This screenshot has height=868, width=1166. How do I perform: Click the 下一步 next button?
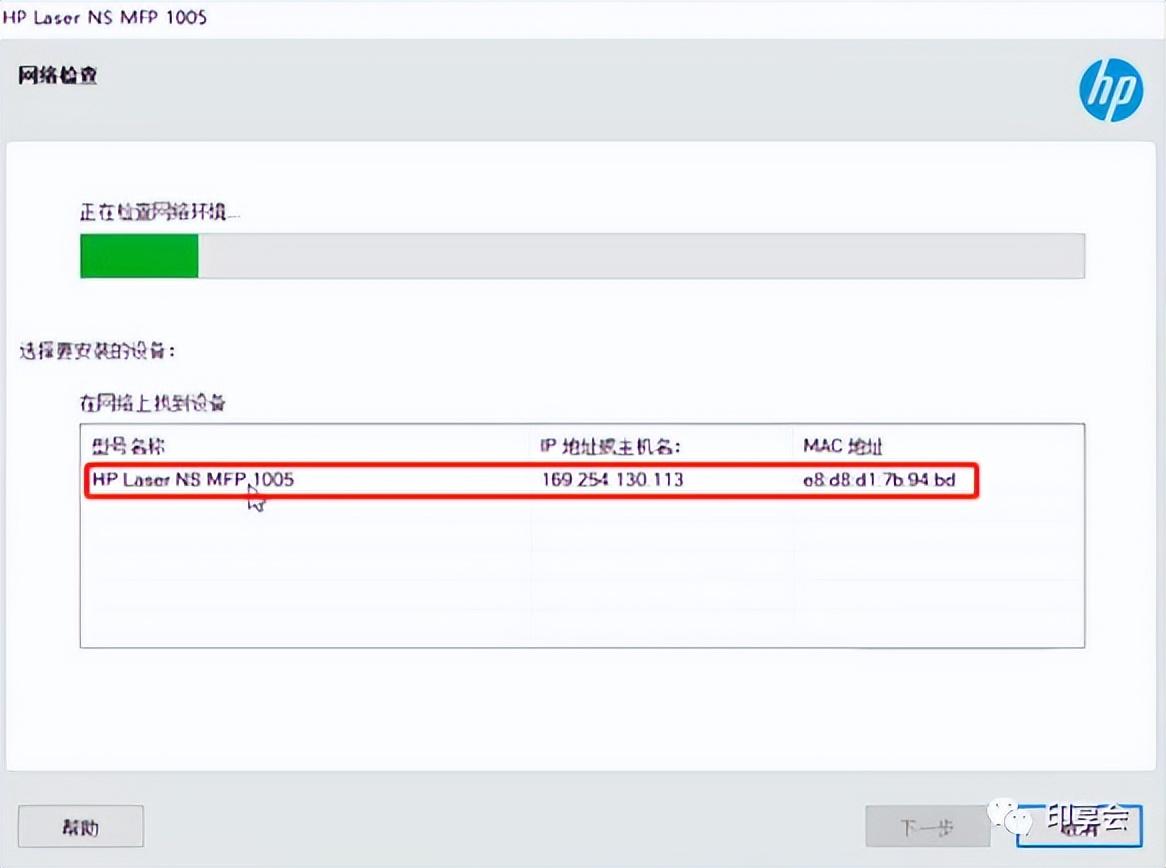(927, 826)
